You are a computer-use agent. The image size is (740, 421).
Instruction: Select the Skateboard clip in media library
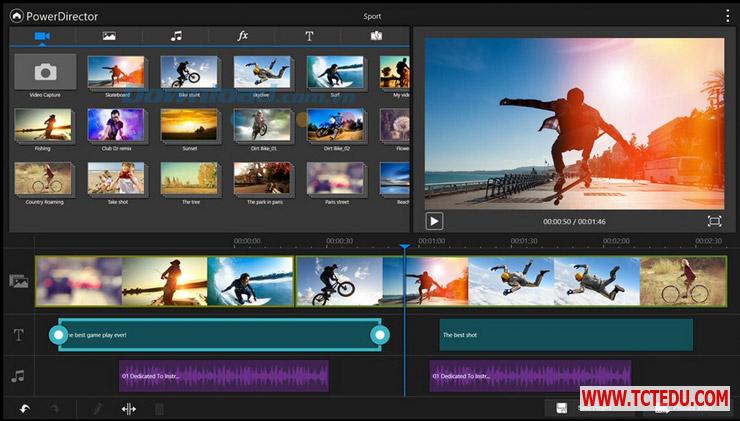click(x=116, y=72)
